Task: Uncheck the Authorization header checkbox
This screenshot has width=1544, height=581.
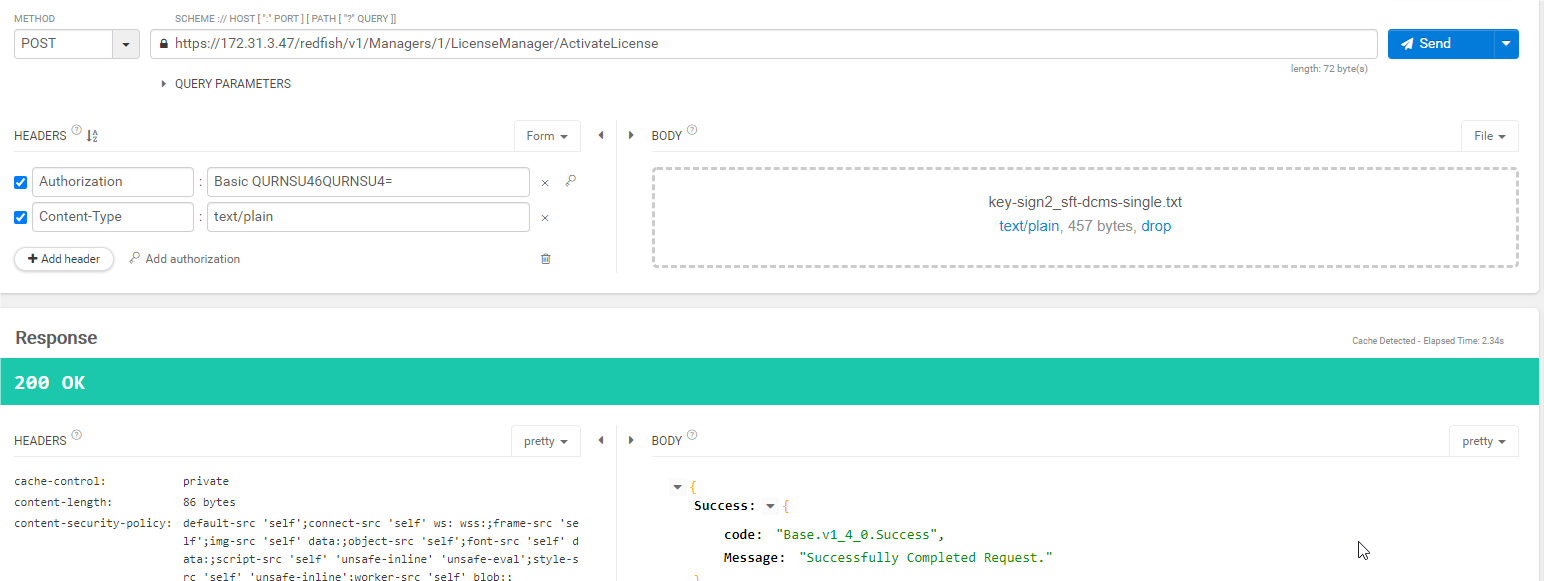Action: [21, 182]
